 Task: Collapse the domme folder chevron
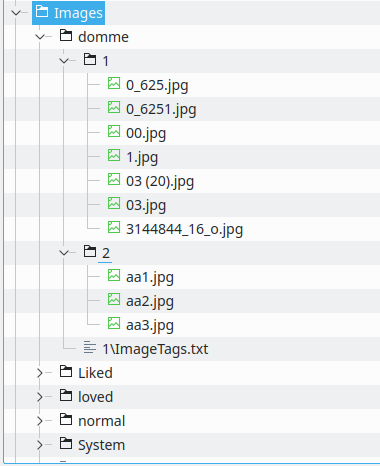point(40,37)
